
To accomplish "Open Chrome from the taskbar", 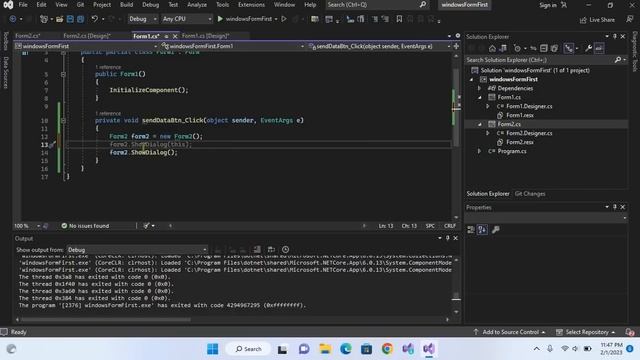I will click(x=387, y=349).
